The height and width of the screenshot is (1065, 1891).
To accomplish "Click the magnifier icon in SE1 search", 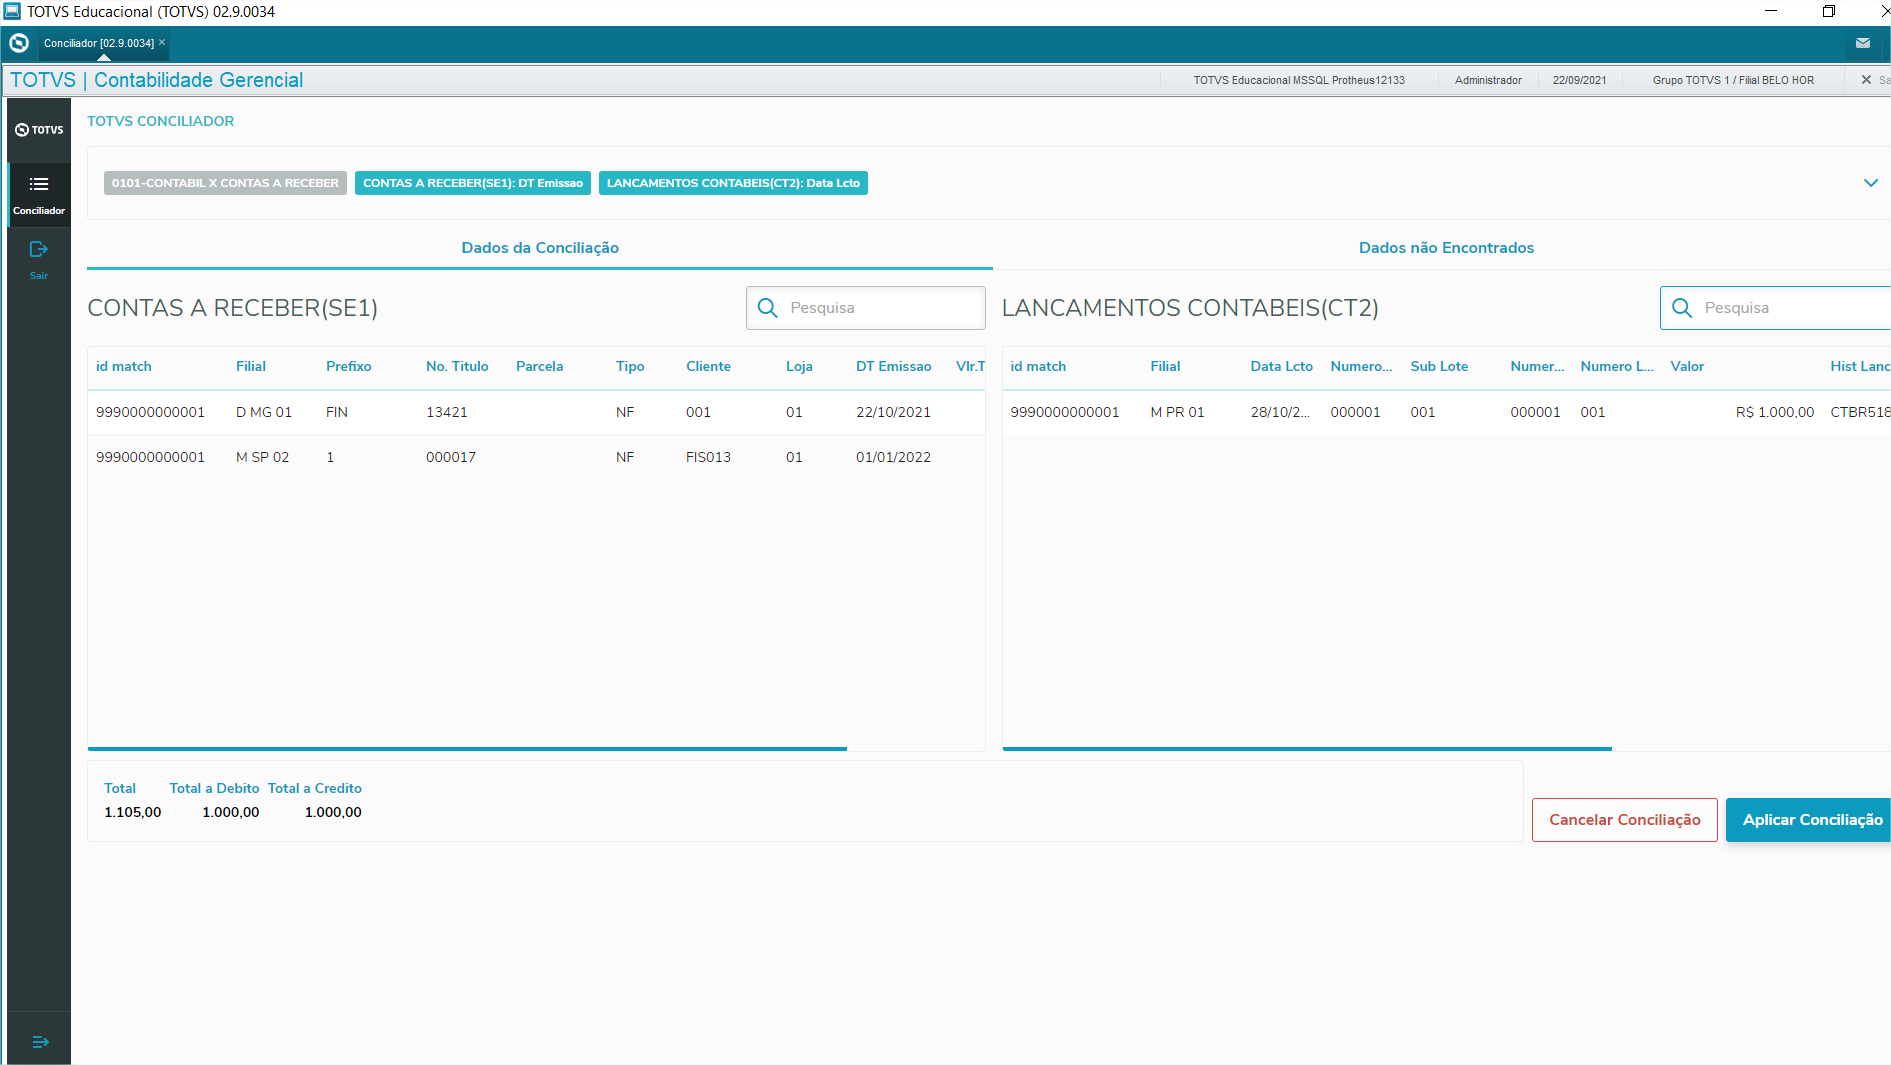I will point(768,308).
